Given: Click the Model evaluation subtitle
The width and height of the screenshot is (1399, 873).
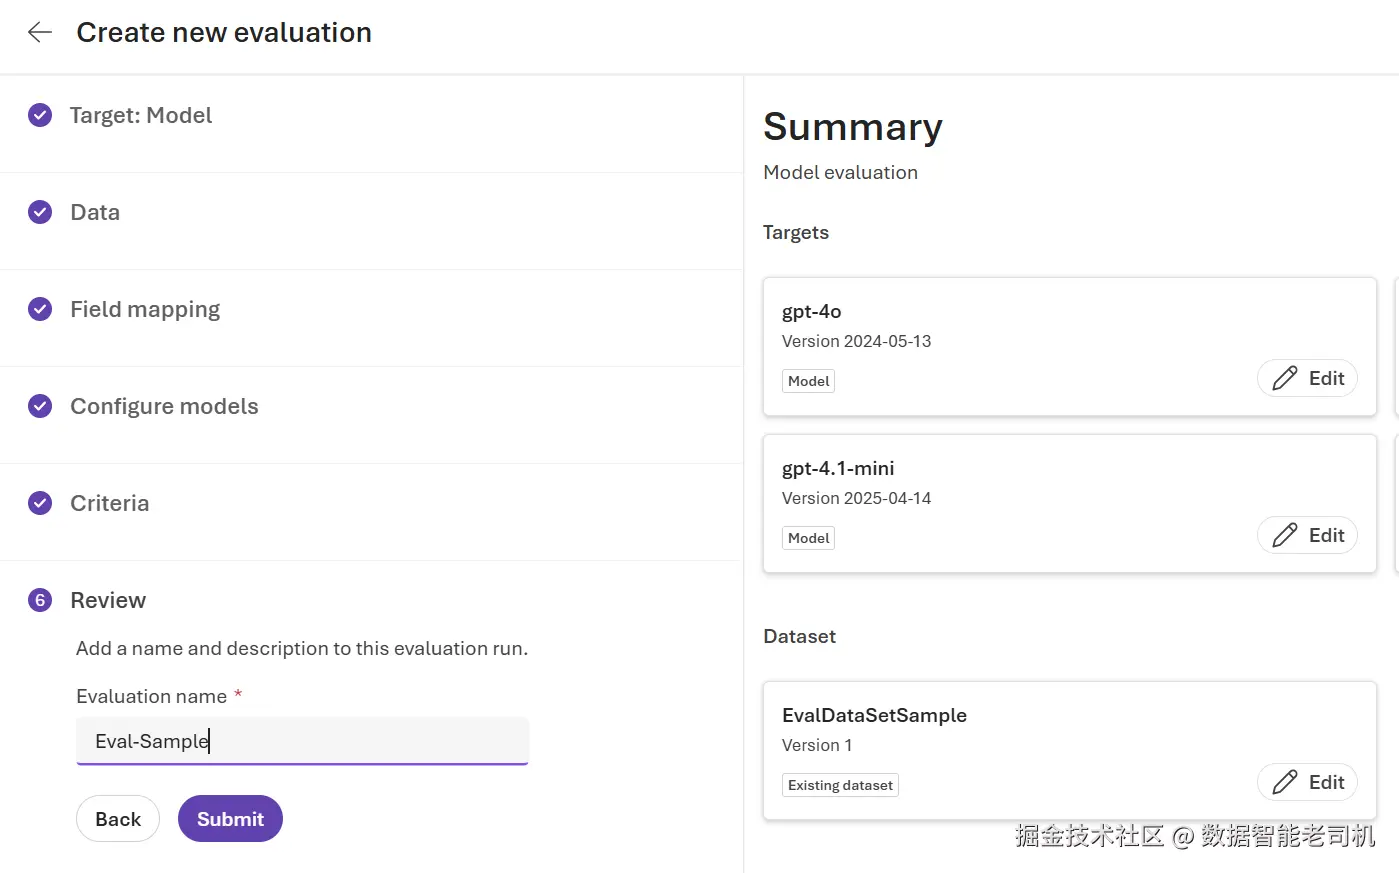Looking at the screenshot, I should (x=840, y=172).
